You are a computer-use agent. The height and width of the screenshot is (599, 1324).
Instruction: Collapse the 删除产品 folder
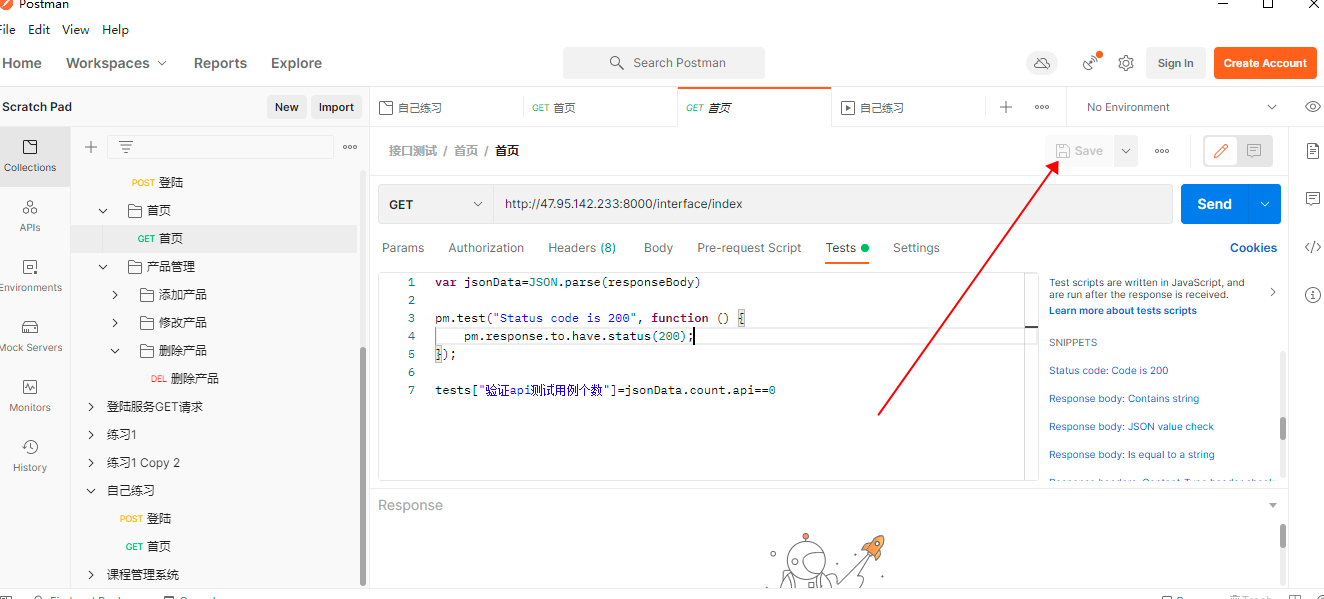[x=115, y=351]
